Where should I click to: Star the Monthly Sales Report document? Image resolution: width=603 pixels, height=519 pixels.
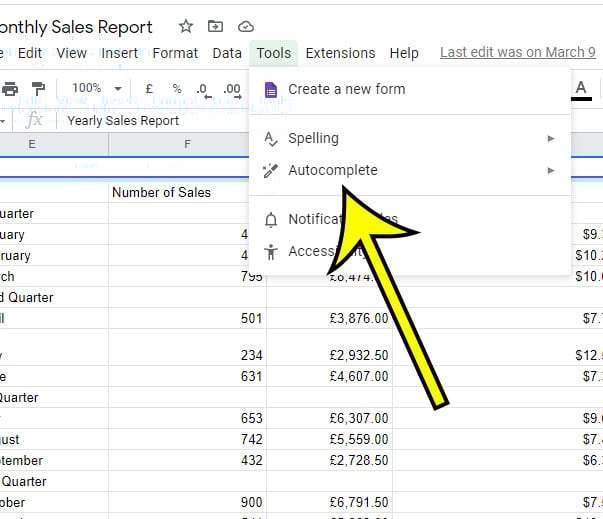186,27
